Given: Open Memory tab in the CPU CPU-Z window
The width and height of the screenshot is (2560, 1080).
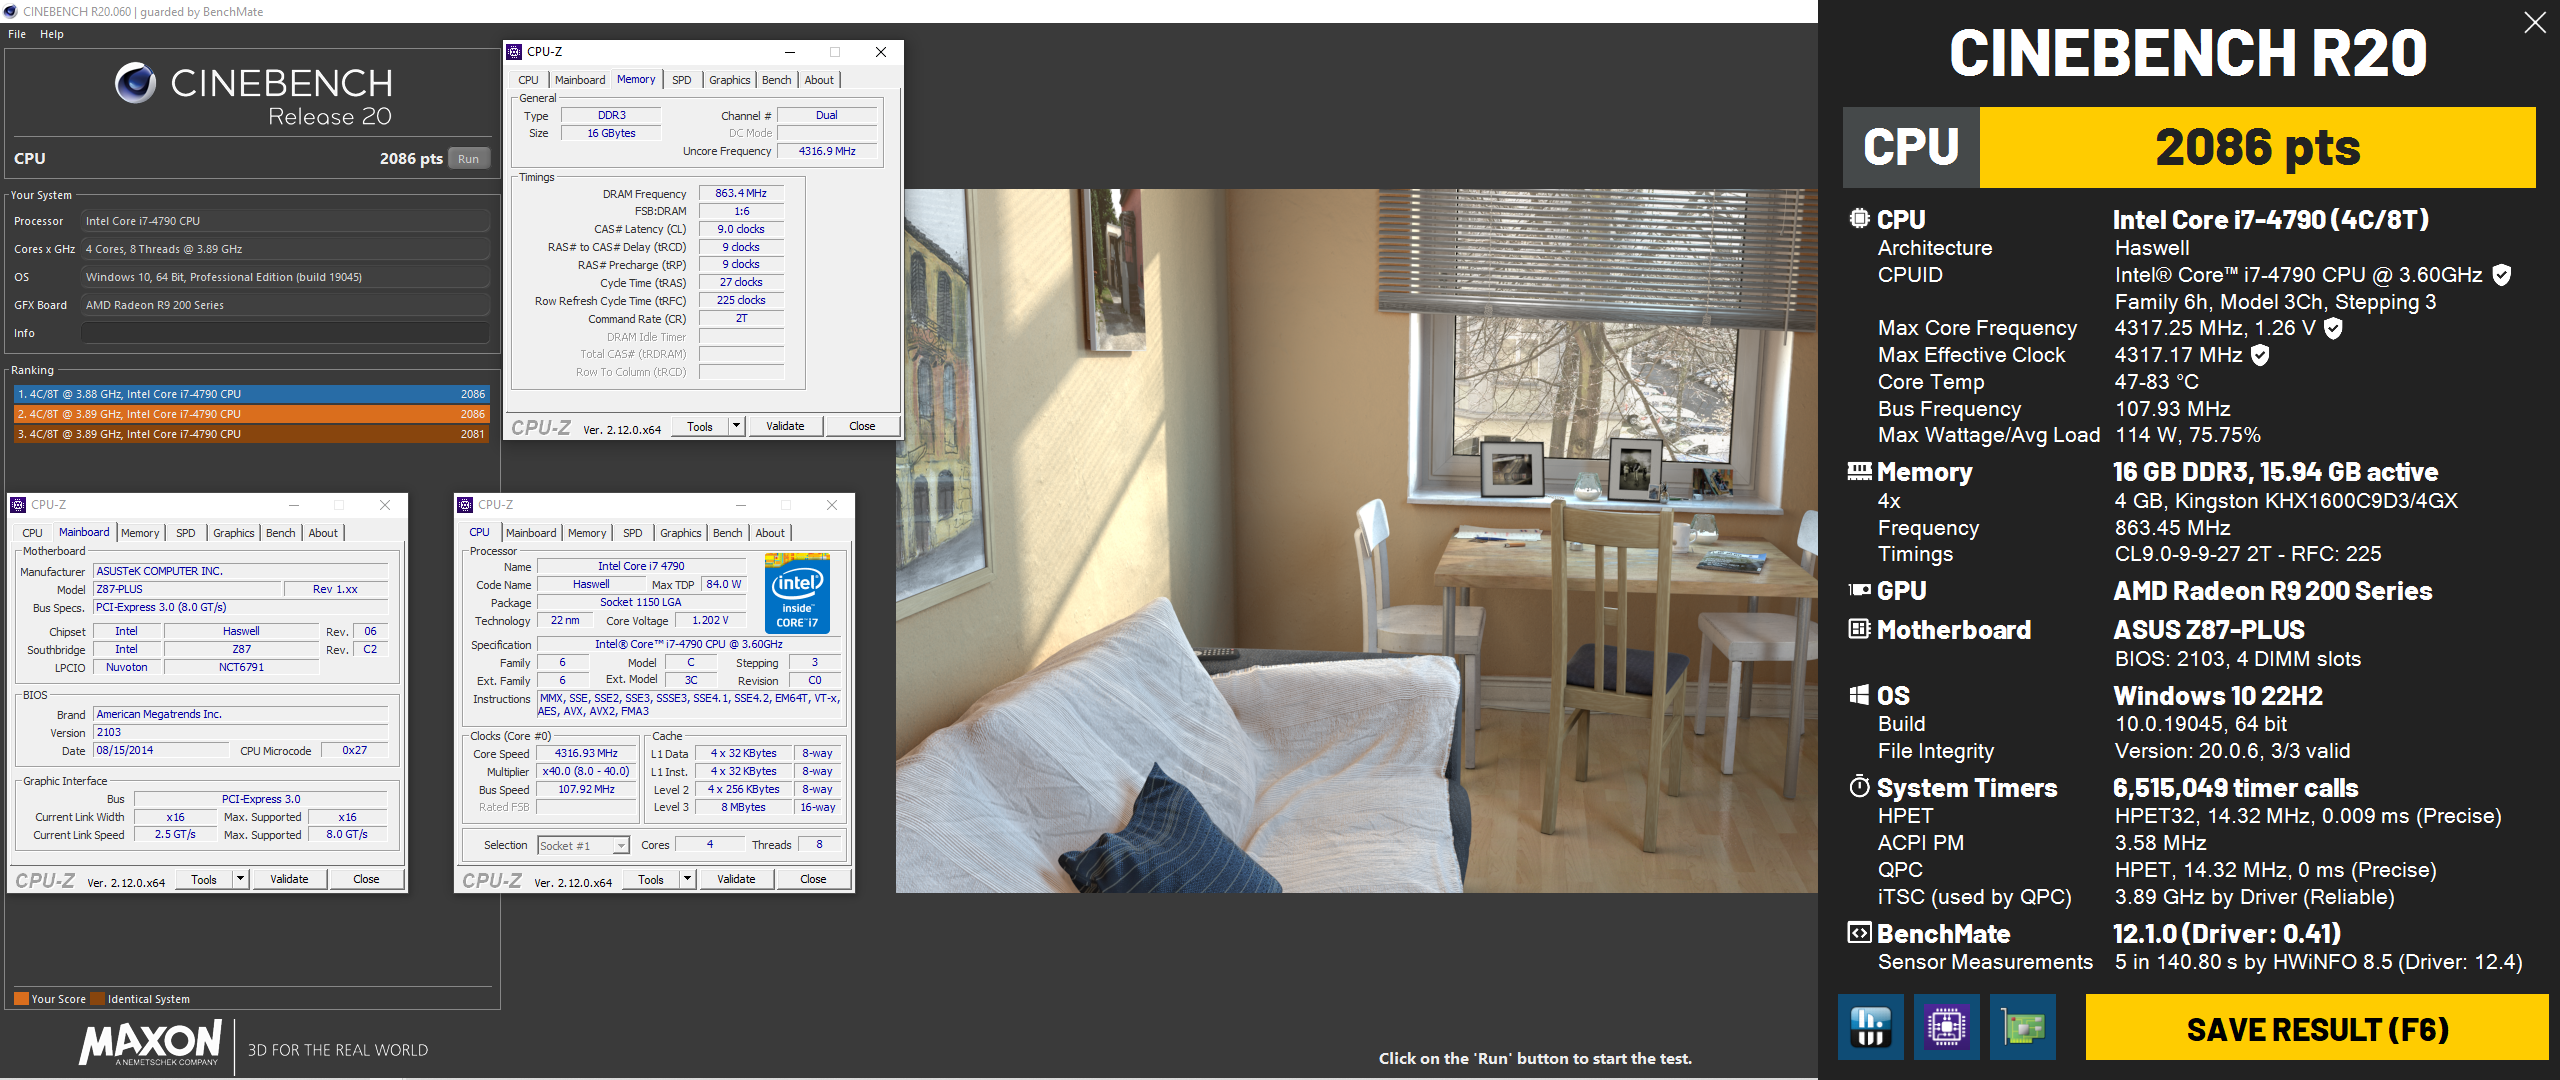Looking at the screenshot, I should (x=587, y=533).
